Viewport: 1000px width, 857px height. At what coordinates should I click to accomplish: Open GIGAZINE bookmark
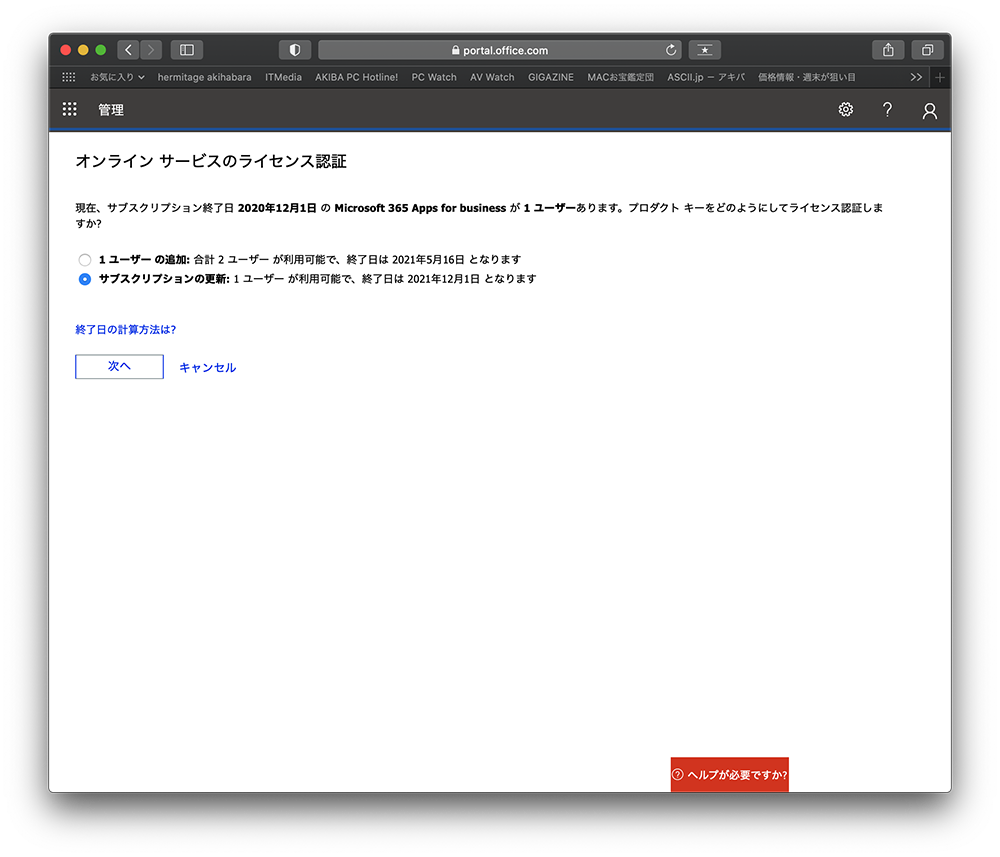point(550,77)
